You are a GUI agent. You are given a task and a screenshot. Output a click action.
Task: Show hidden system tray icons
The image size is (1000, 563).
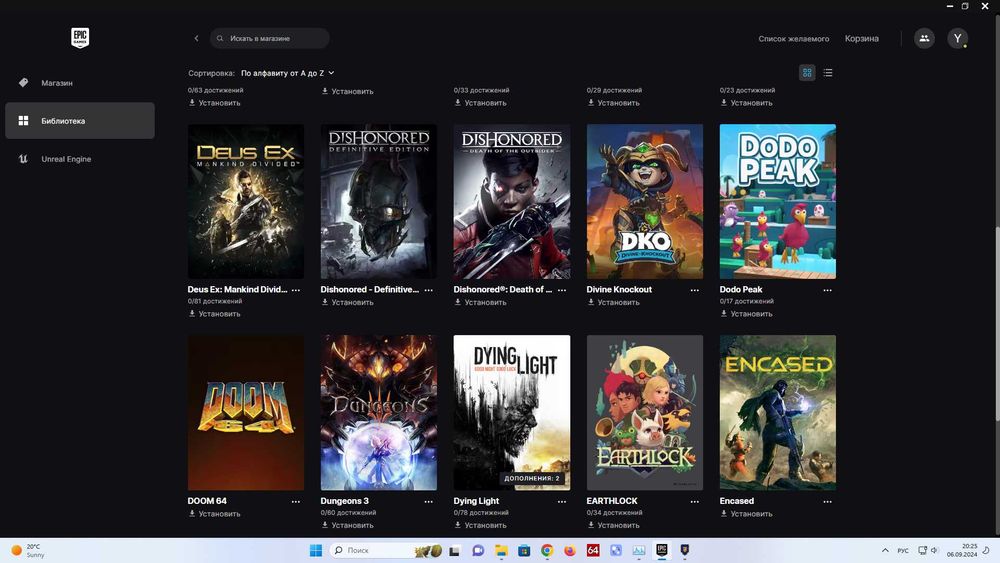point(885,550)
